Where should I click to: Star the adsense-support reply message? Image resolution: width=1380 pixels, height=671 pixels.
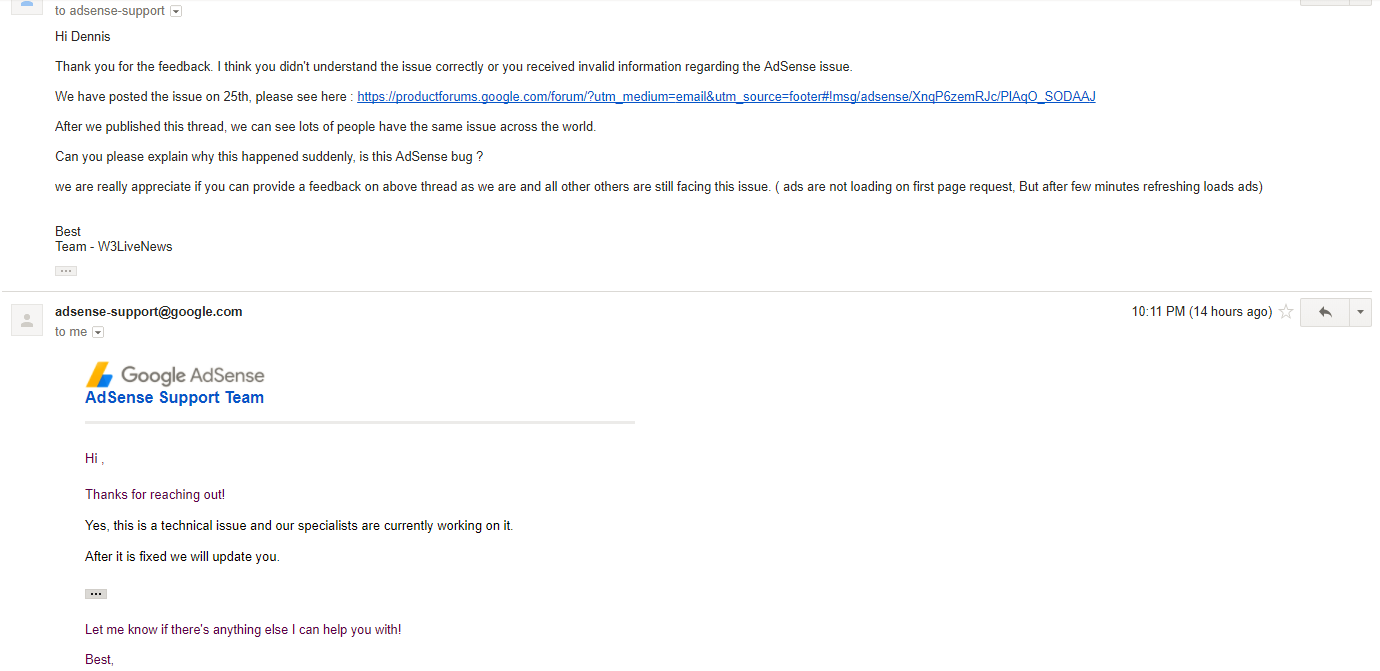(1286, 312)
